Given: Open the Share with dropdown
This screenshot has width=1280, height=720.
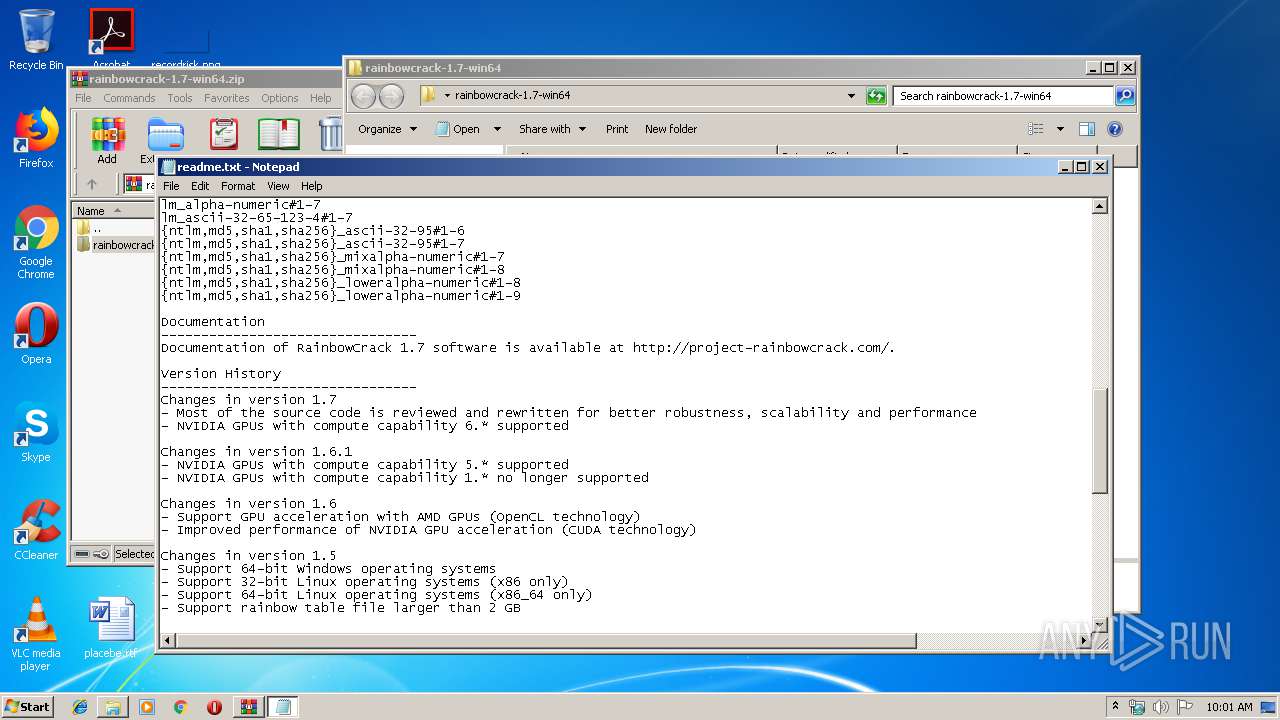Looking at the screenshot, I should 552,129.
